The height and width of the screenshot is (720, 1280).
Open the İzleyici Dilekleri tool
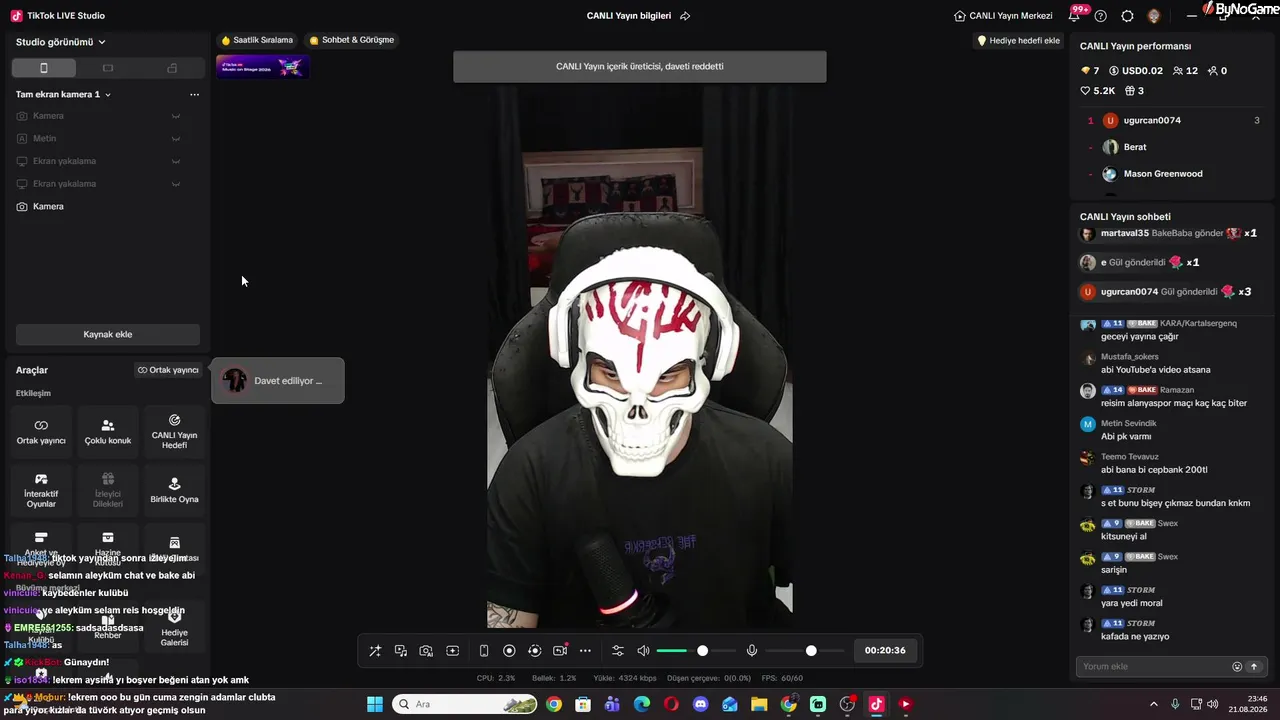coord(108,491)
